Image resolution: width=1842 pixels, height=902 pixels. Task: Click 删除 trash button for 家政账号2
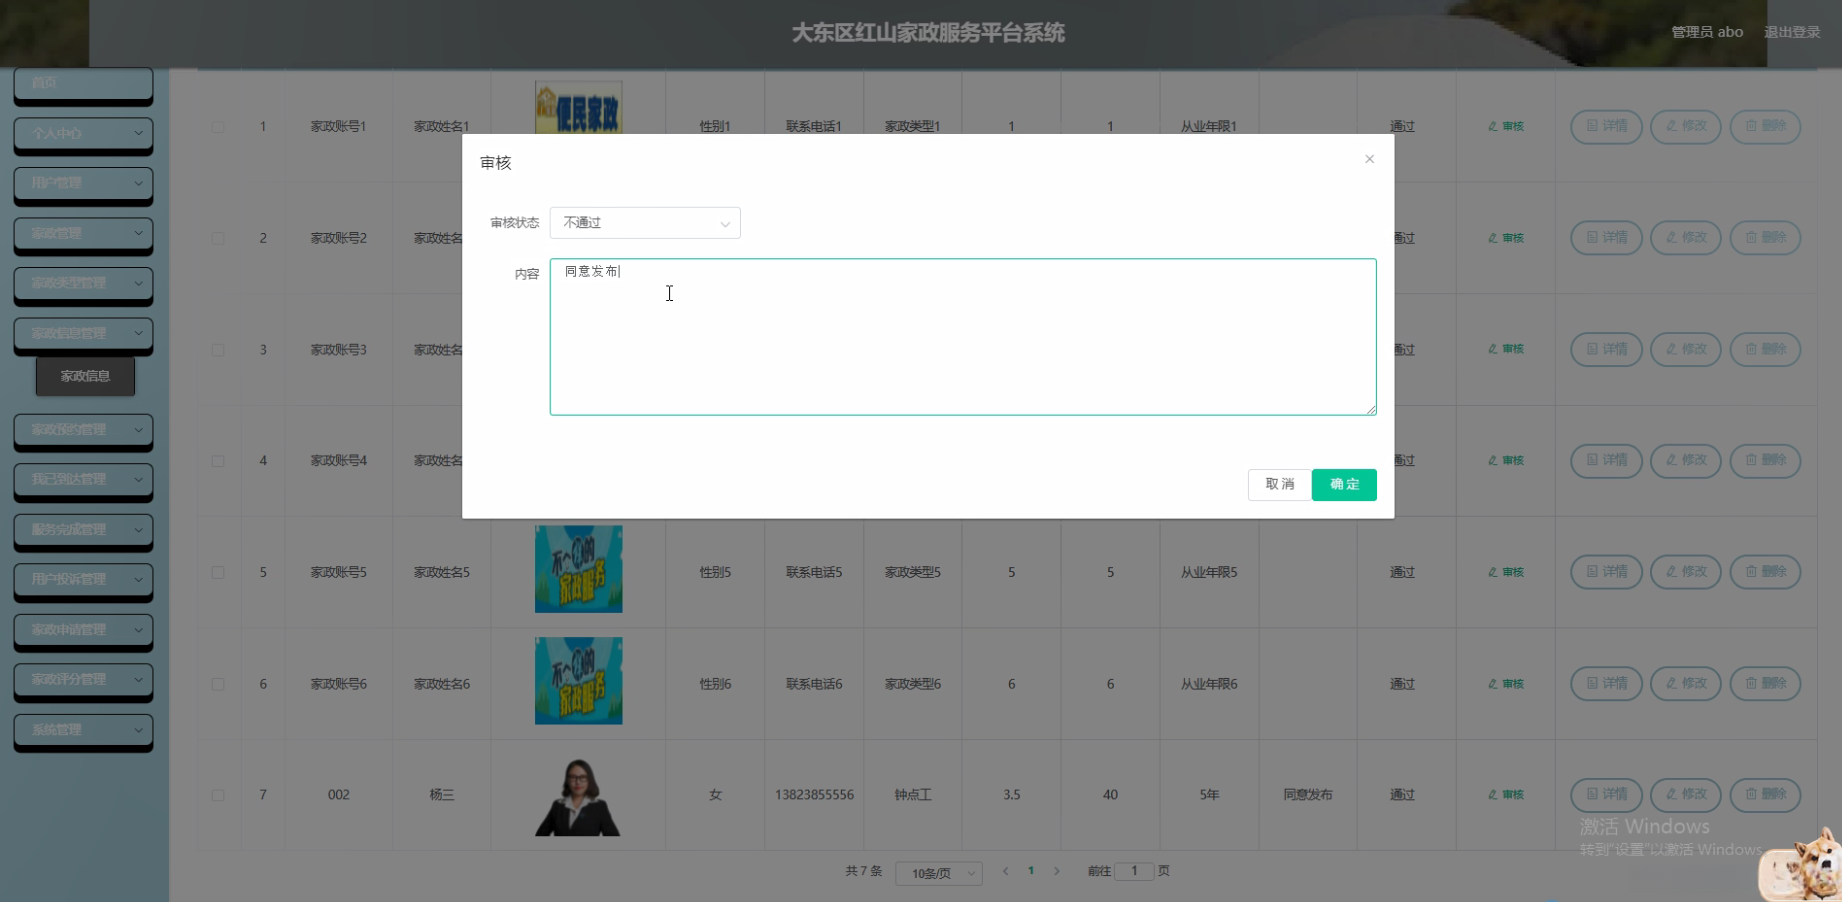(x=1765, y=238)
